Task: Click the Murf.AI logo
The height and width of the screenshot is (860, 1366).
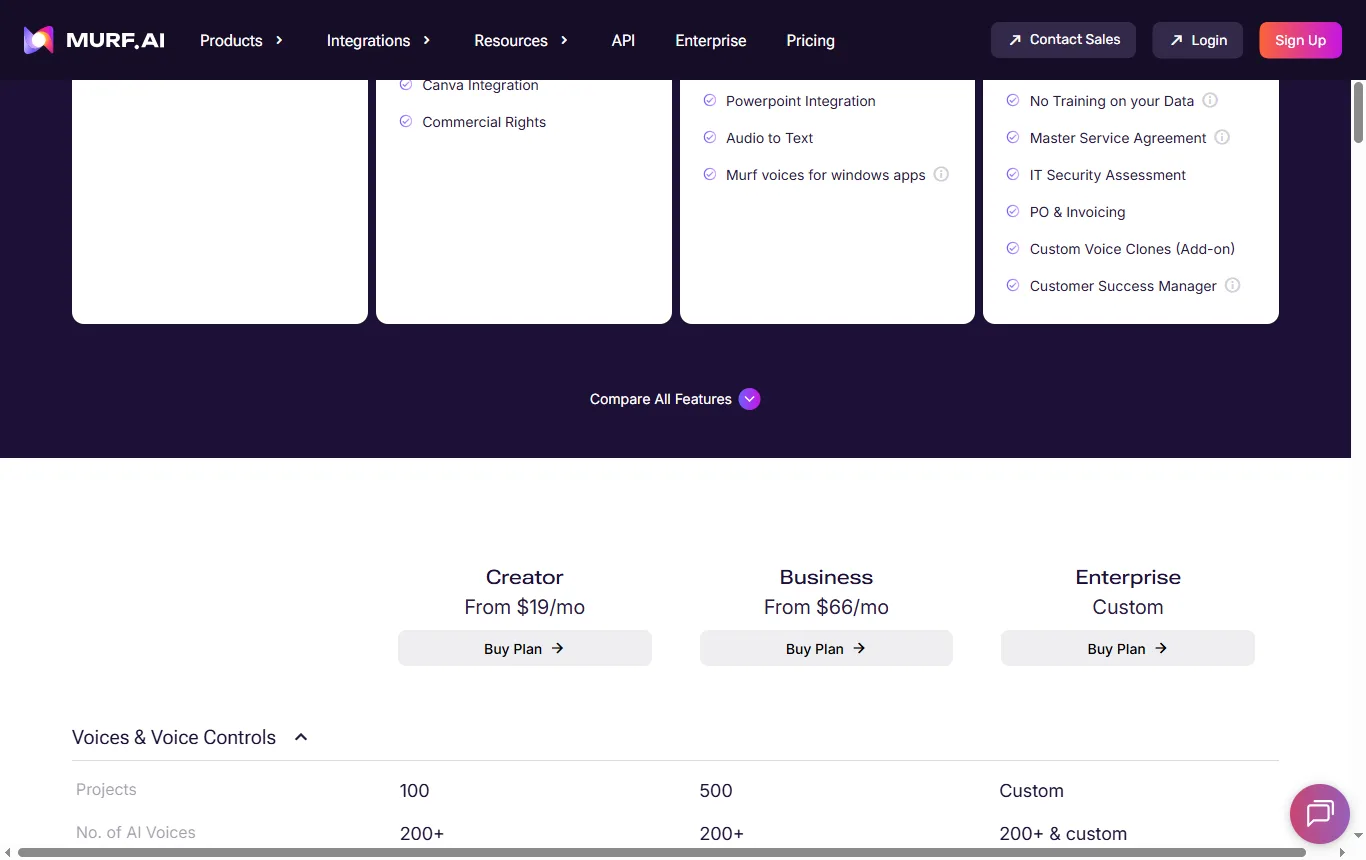Action: 94,40
